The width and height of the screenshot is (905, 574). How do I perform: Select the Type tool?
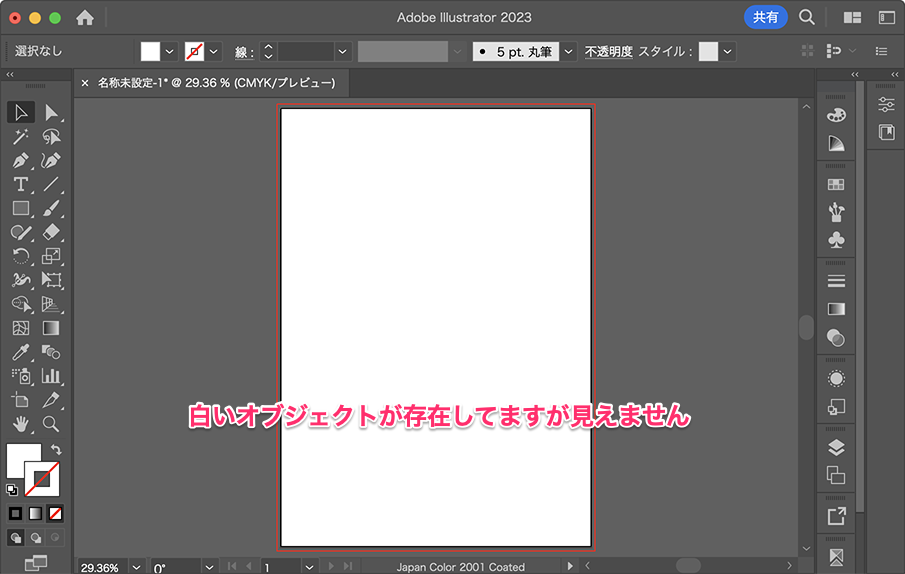20,184
